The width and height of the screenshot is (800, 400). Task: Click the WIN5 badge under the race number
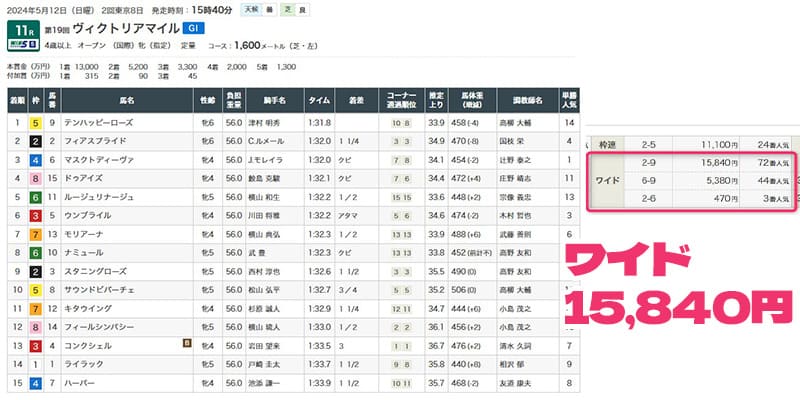[x=23, y=44]
